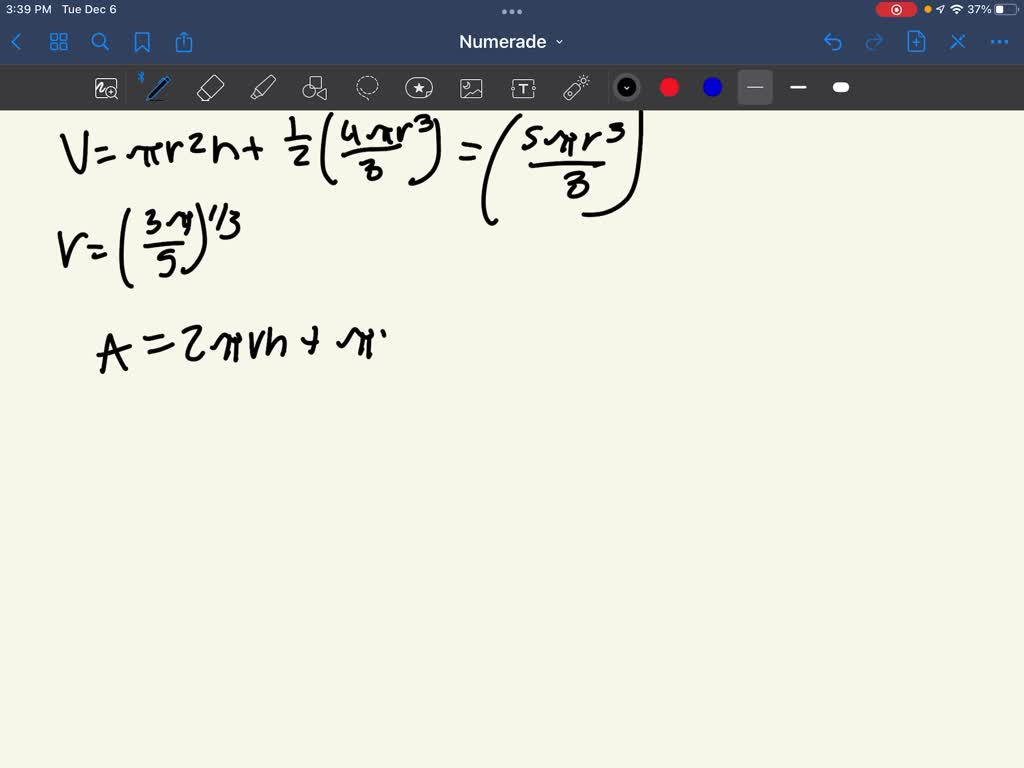Choose the red color swatch

[x=669, y=87]
